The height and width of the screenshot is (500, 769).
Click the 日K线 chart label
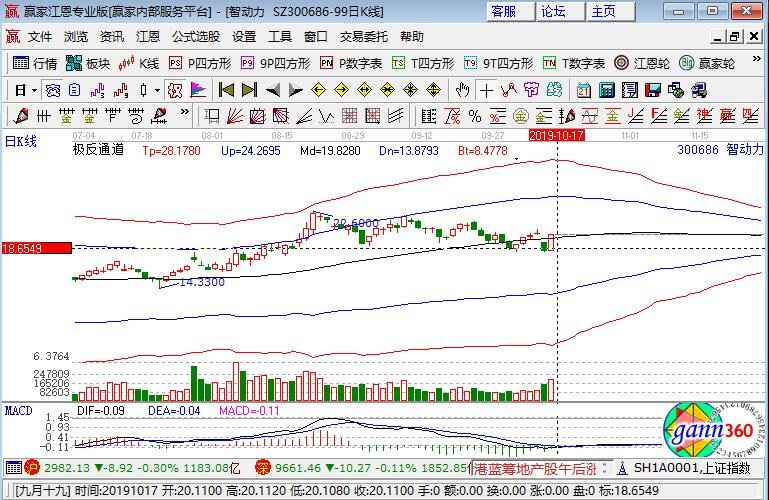pyautogui.click(x=21, y=142)
